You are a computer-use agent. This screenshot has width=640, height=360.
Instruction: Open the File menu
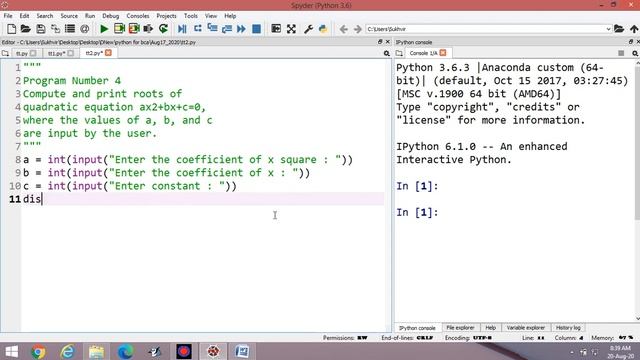click(x=8, y=16)
